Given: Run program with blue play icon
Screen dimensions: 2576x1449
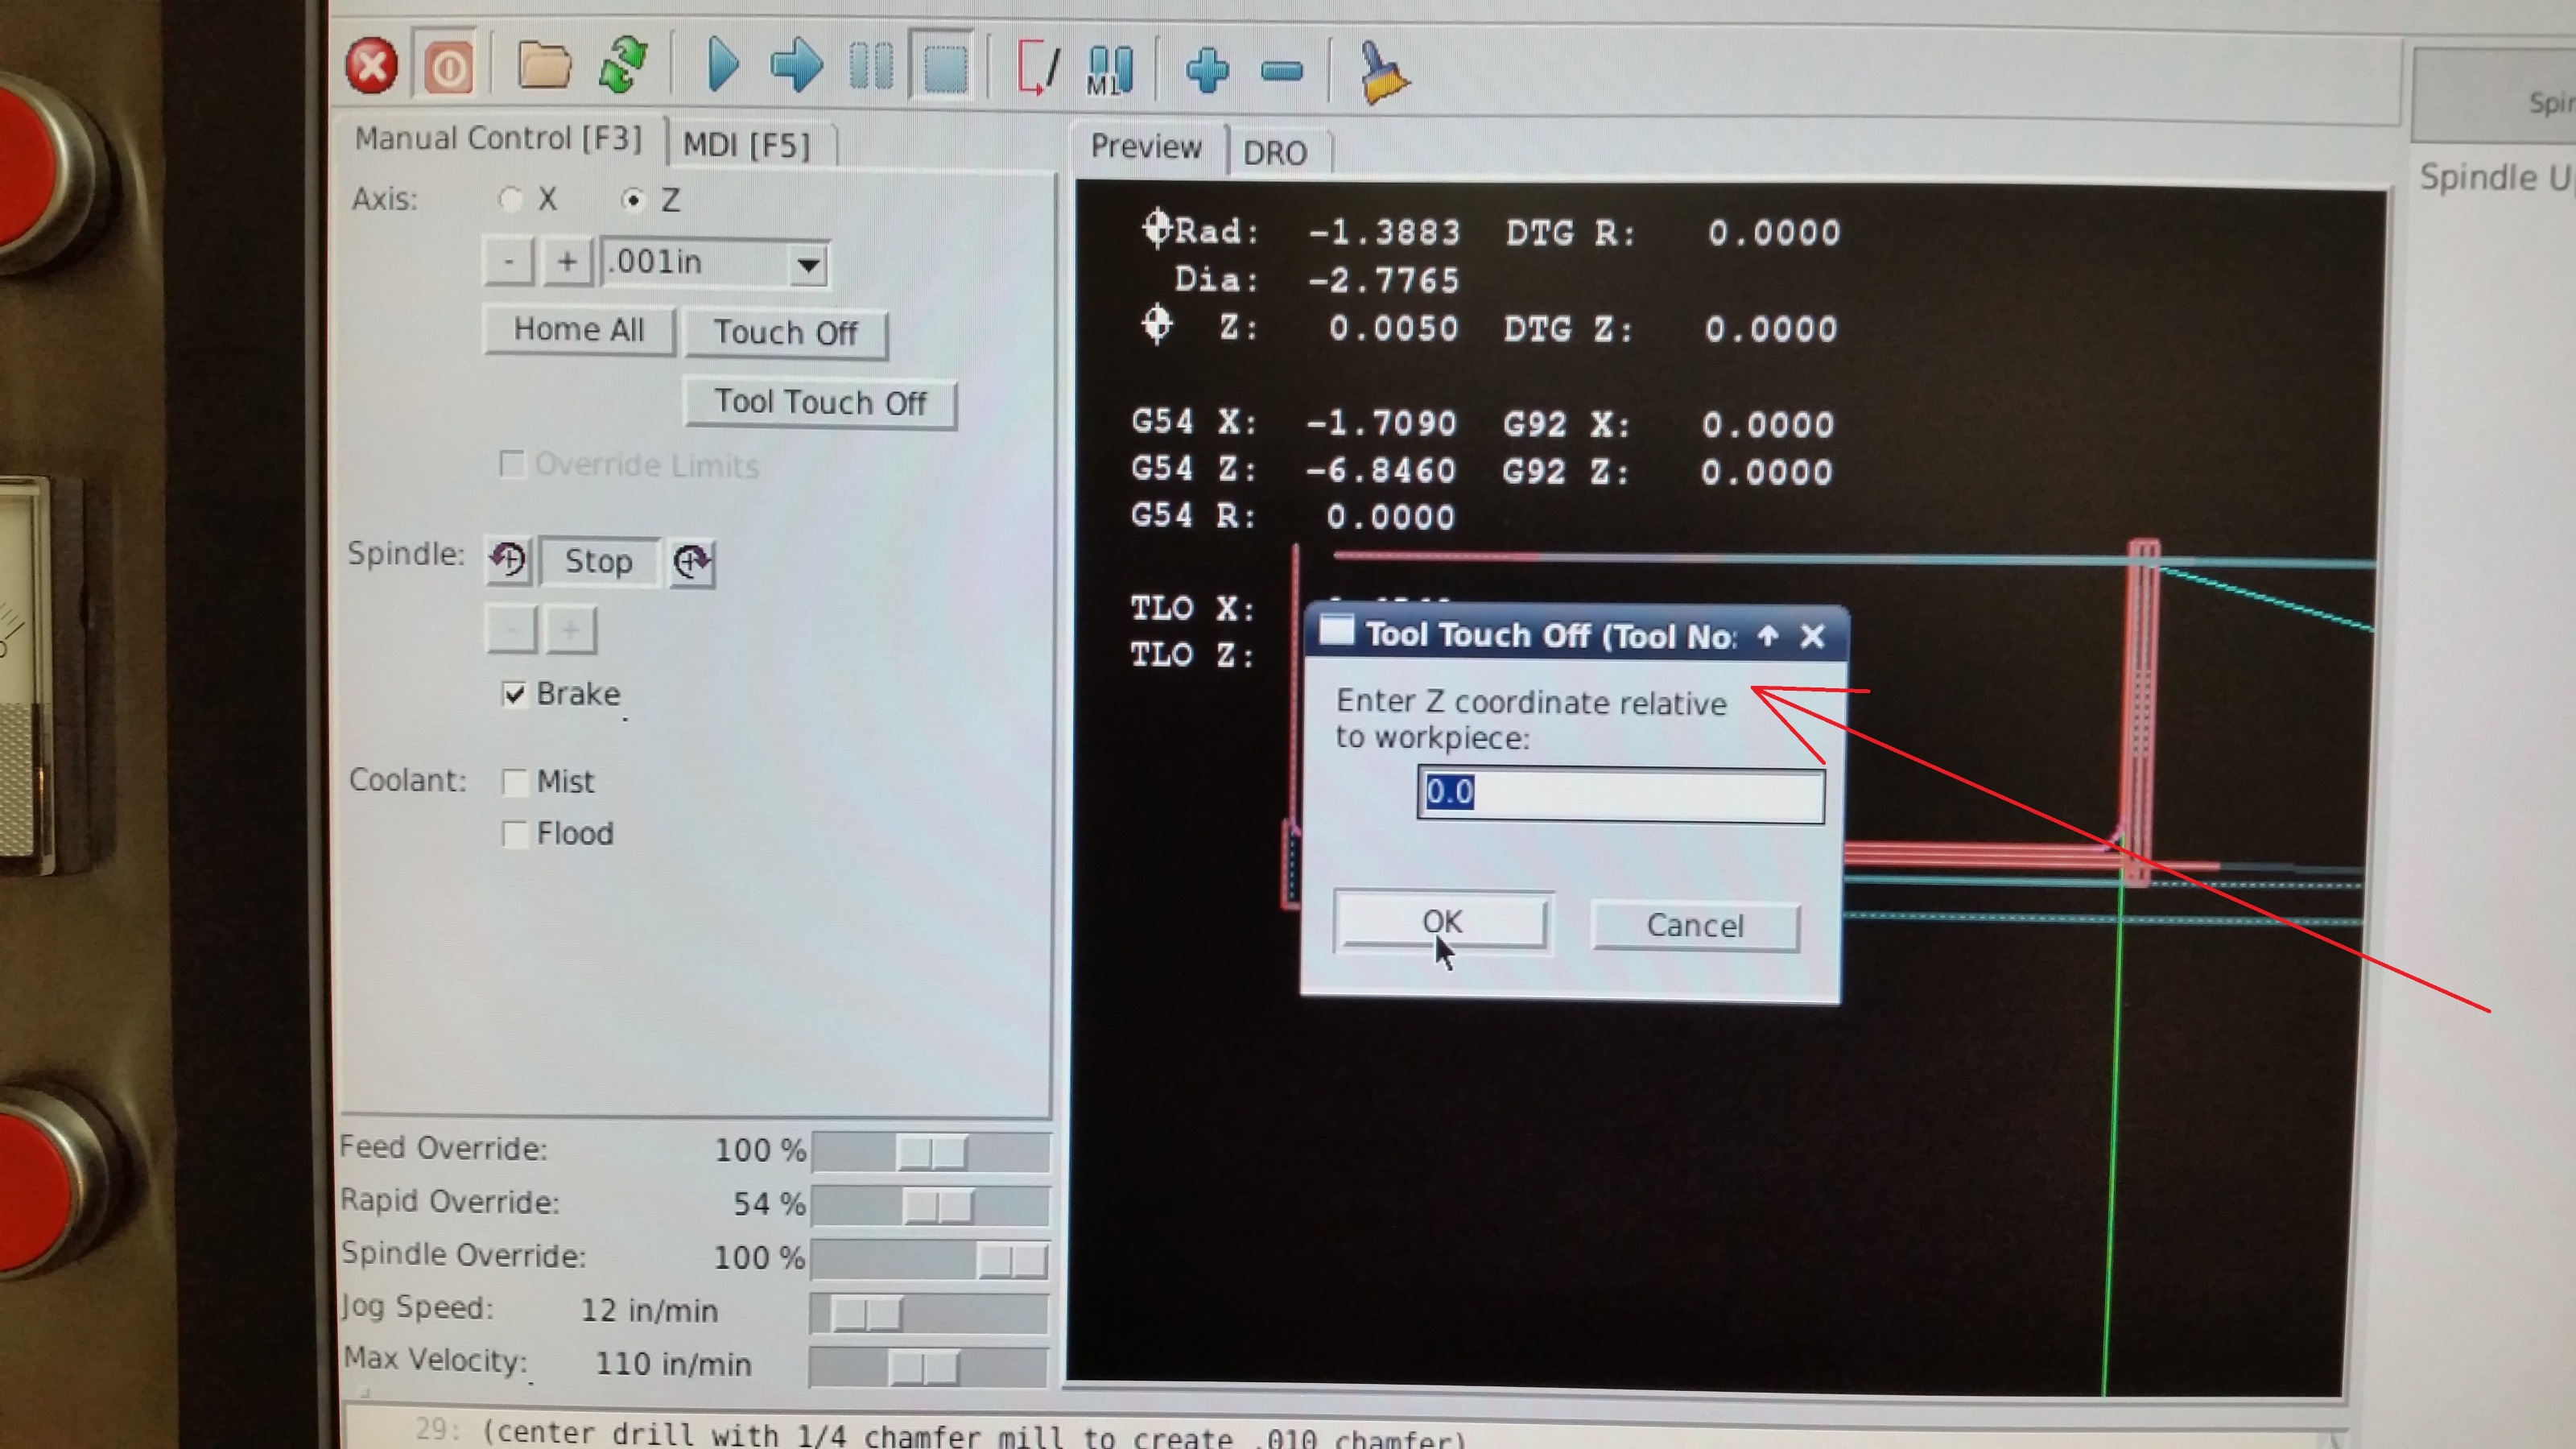Looking at the screenshot, I should (x=722, y=66).
